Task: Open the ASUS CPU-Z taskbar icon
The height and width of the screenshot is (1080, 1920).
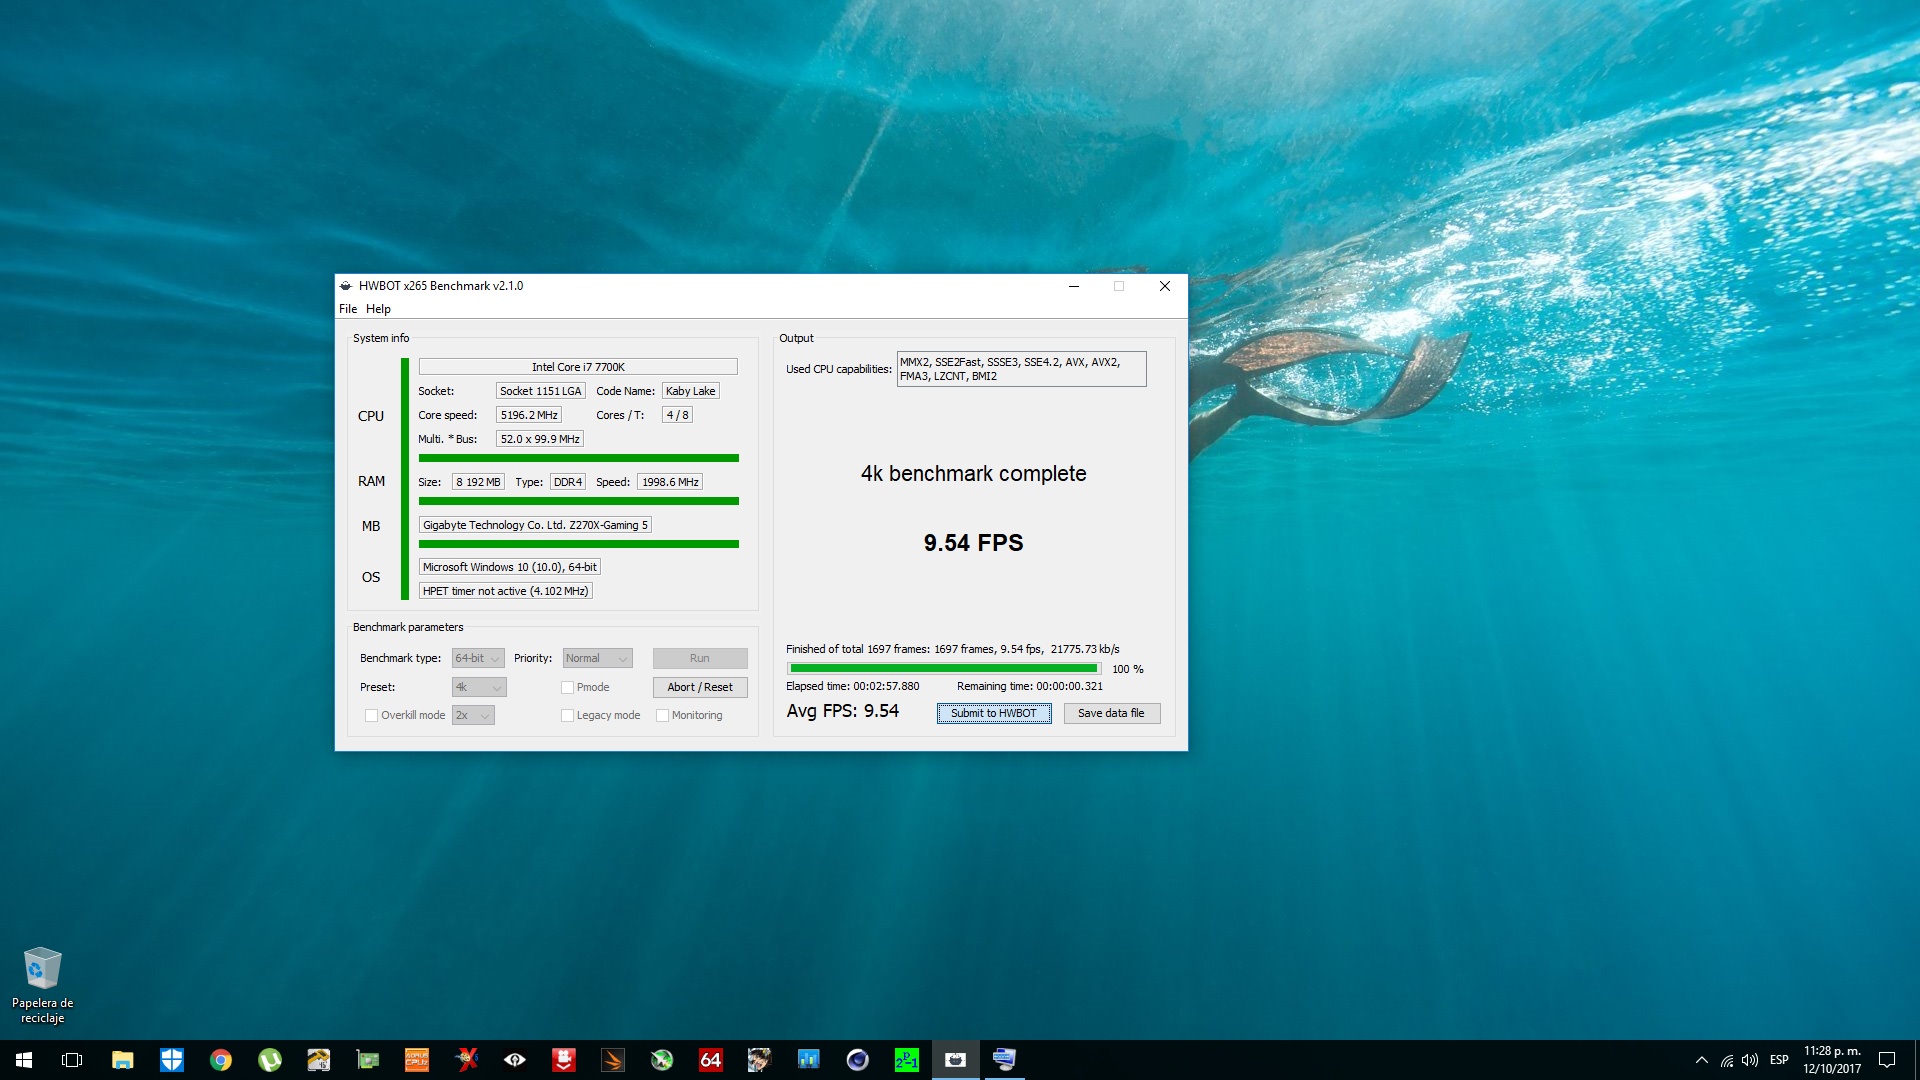Action: coord(417,1060)
